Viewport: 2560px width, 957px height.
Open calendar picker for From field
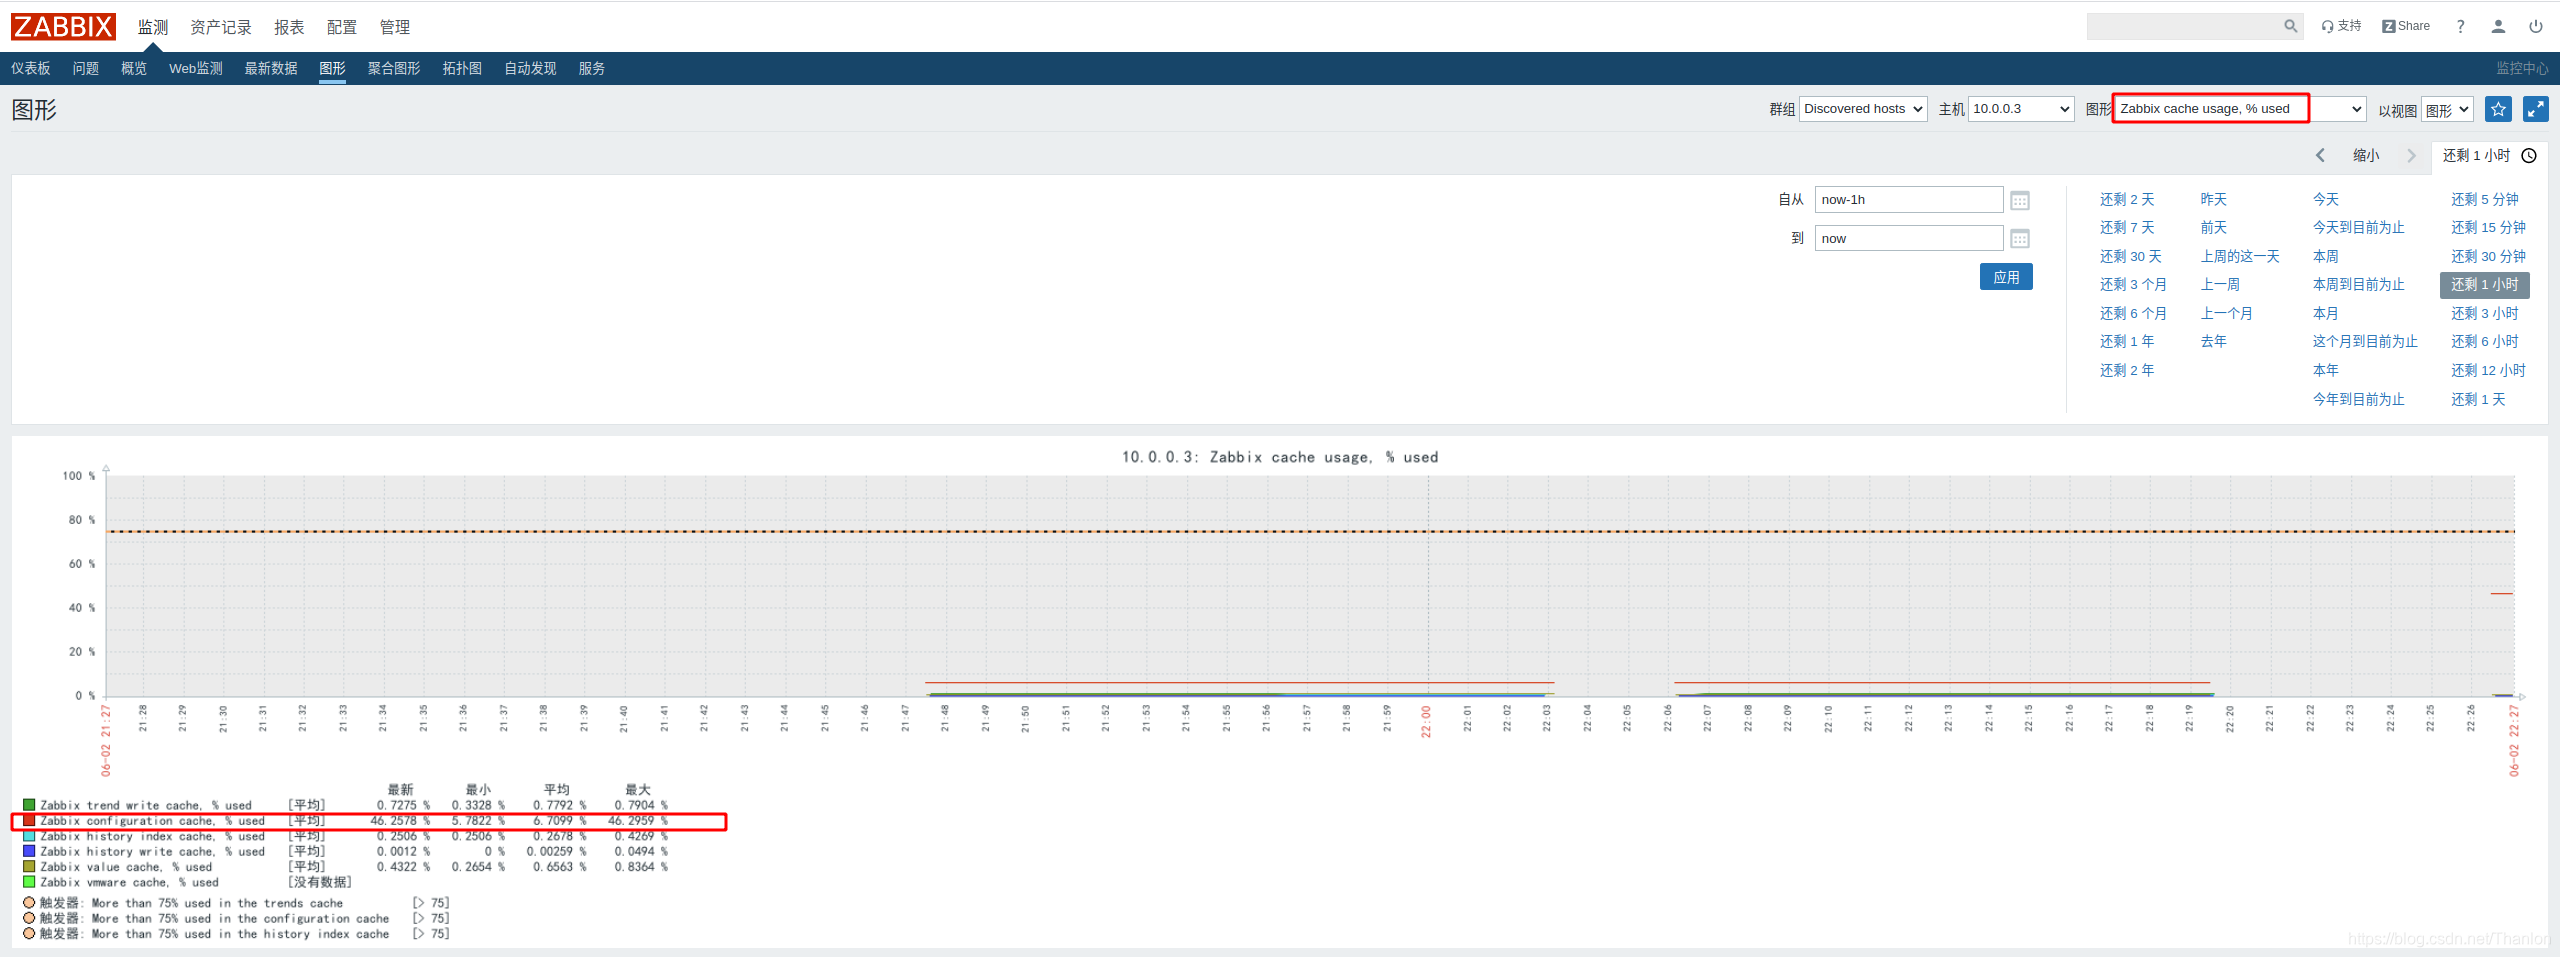(2019, 200)
